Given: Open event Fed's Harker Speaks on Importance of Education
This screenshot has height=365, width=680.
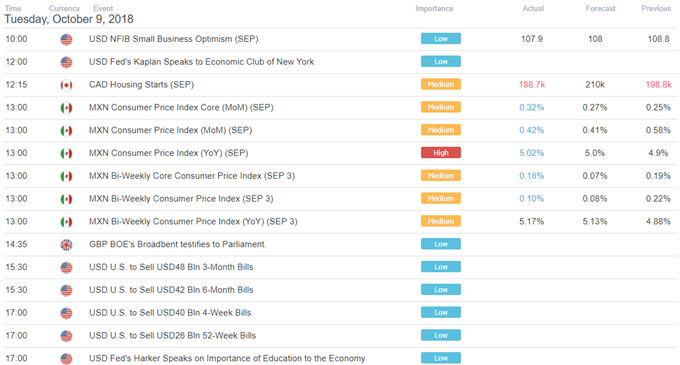Looking at the screenshot, I should (227, 358).
